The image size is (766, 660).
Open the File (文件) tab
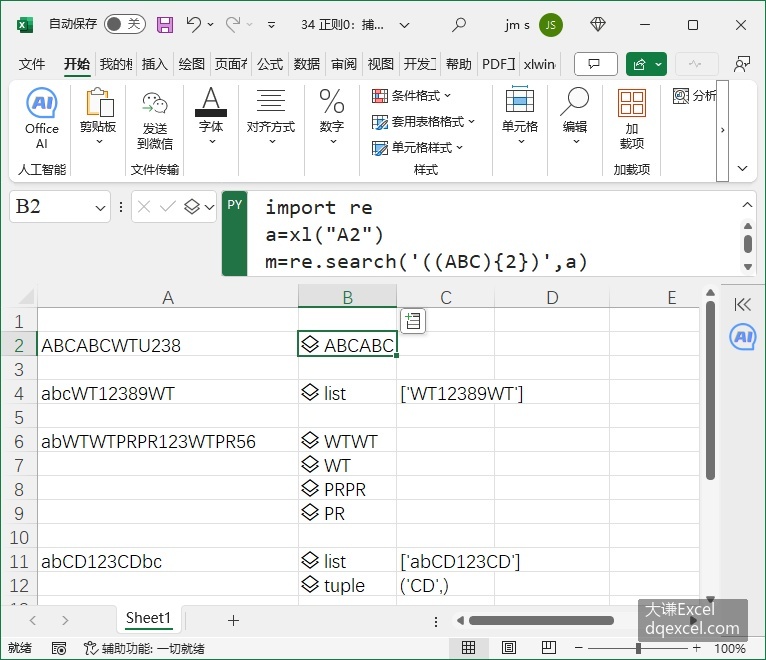32,64
